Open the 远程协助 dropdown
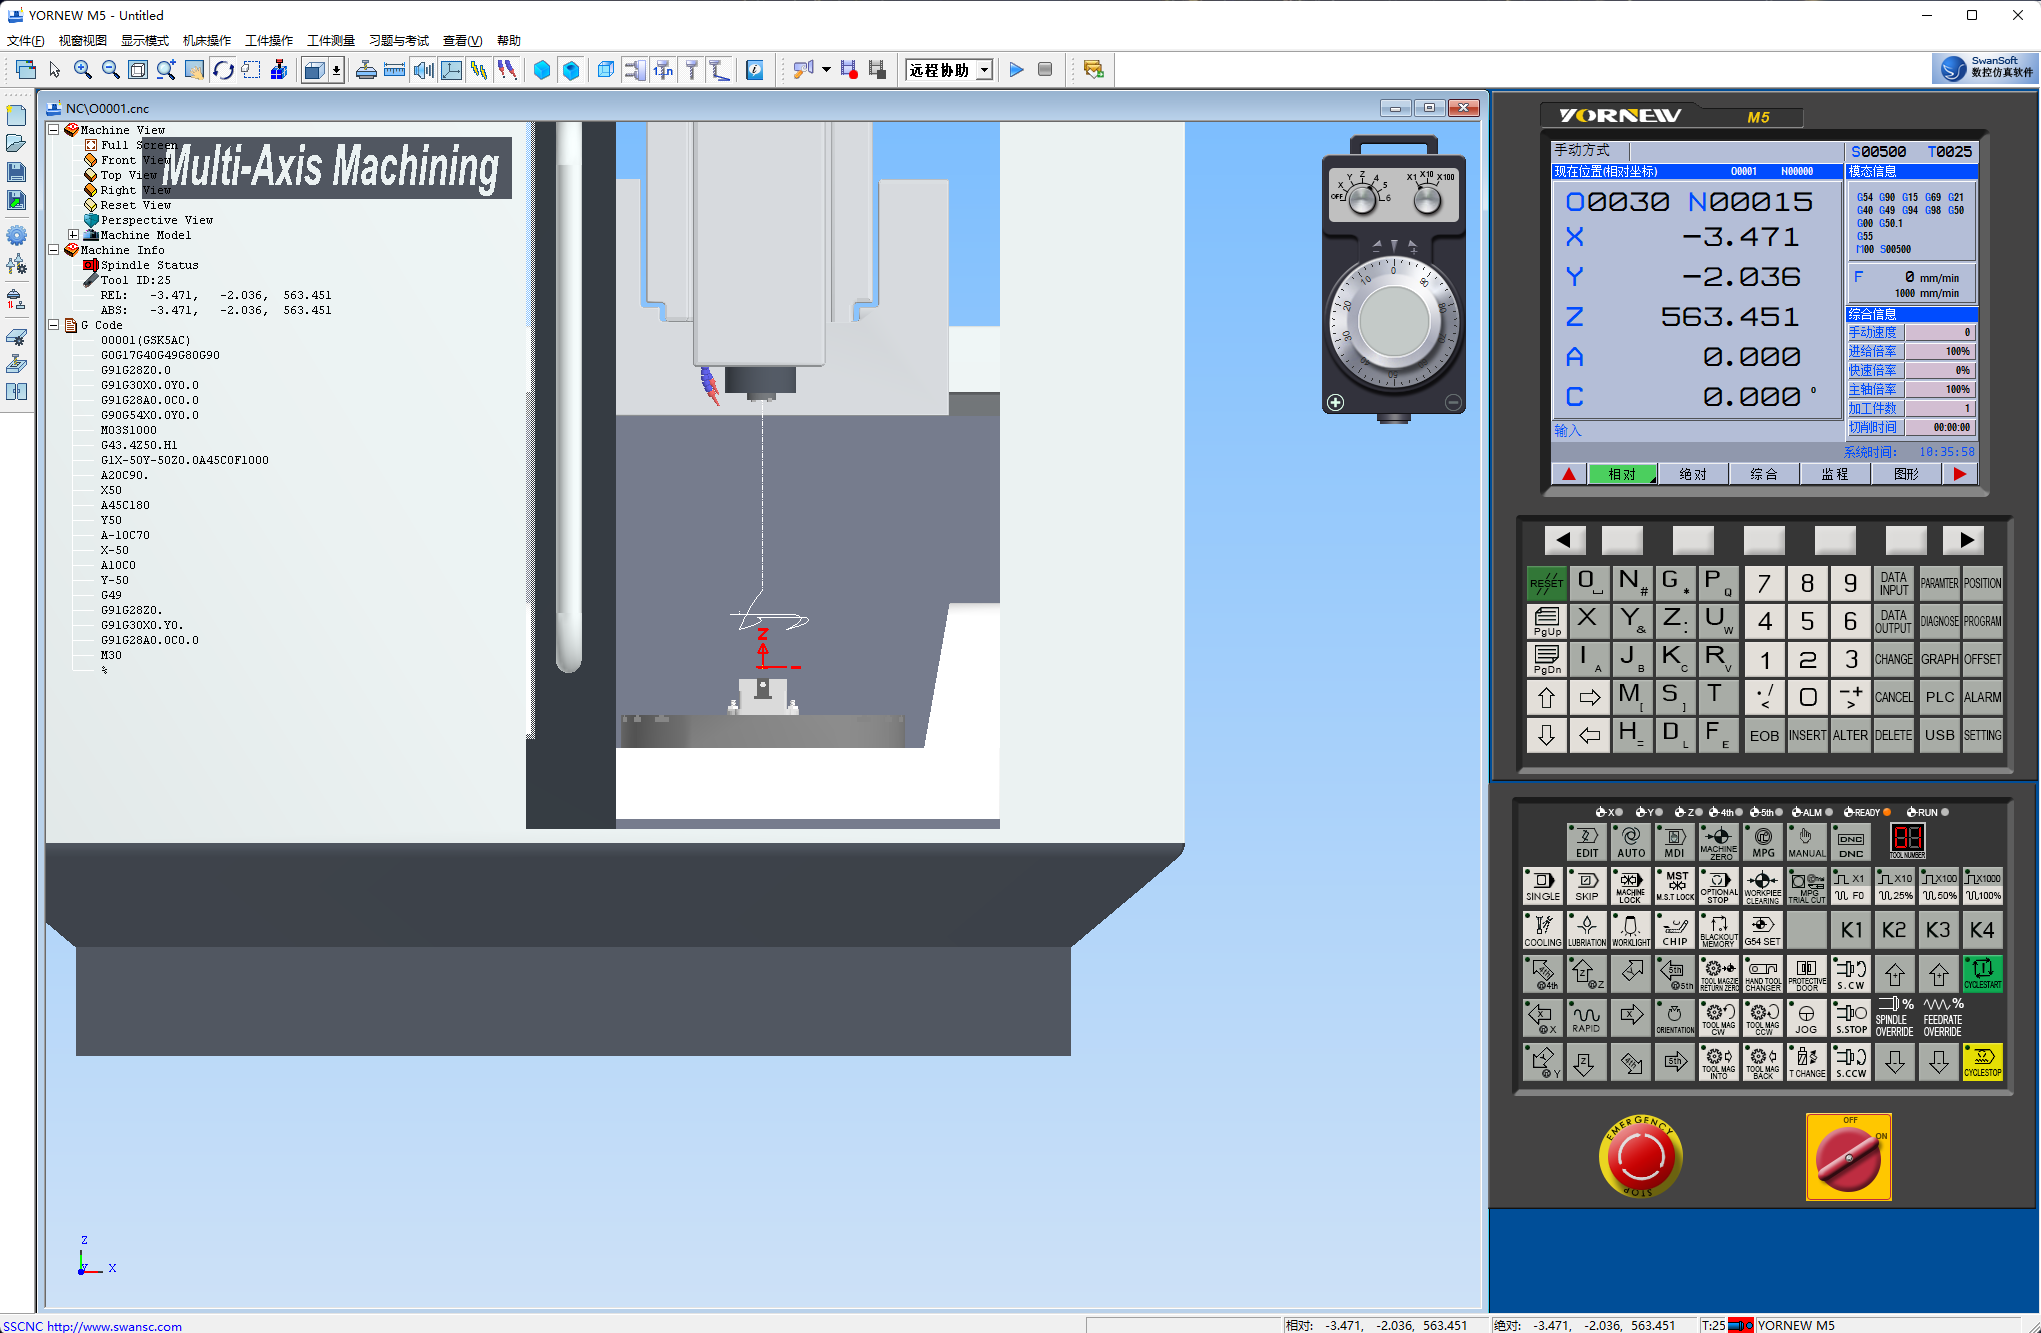This screenshot has height=1333, width=2041. (985, 70)
